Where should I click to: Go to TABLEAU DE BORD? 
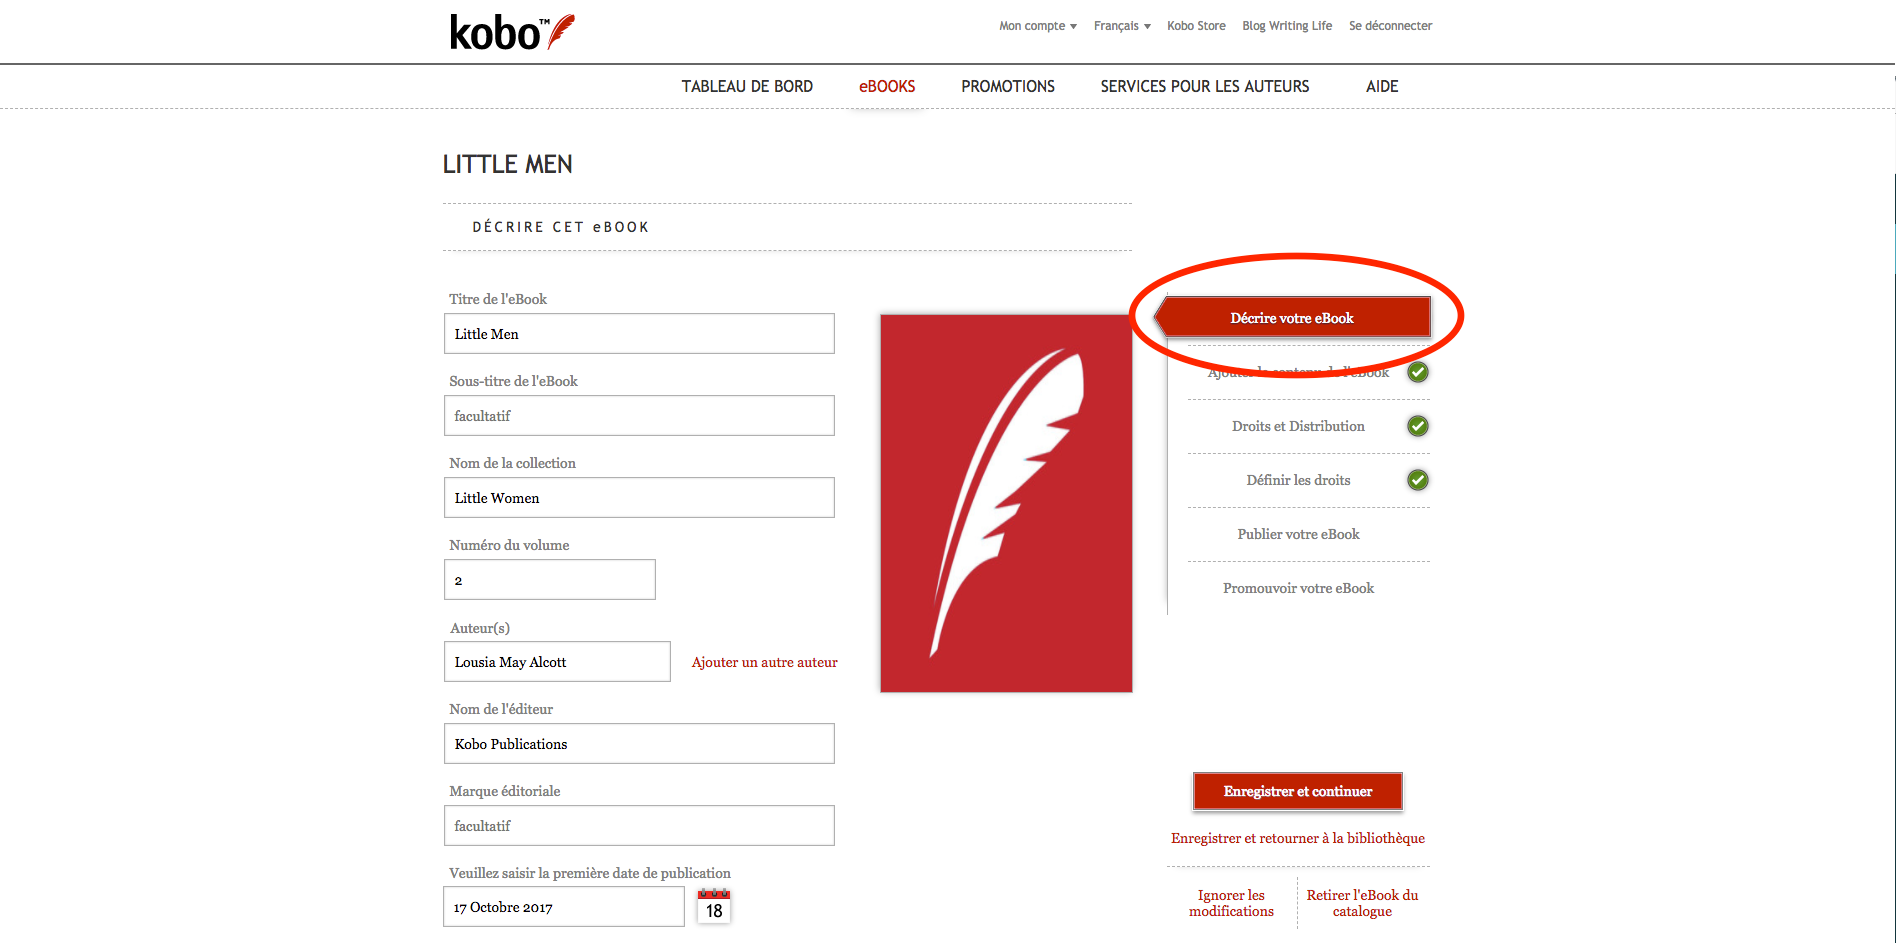click(747, 87)
